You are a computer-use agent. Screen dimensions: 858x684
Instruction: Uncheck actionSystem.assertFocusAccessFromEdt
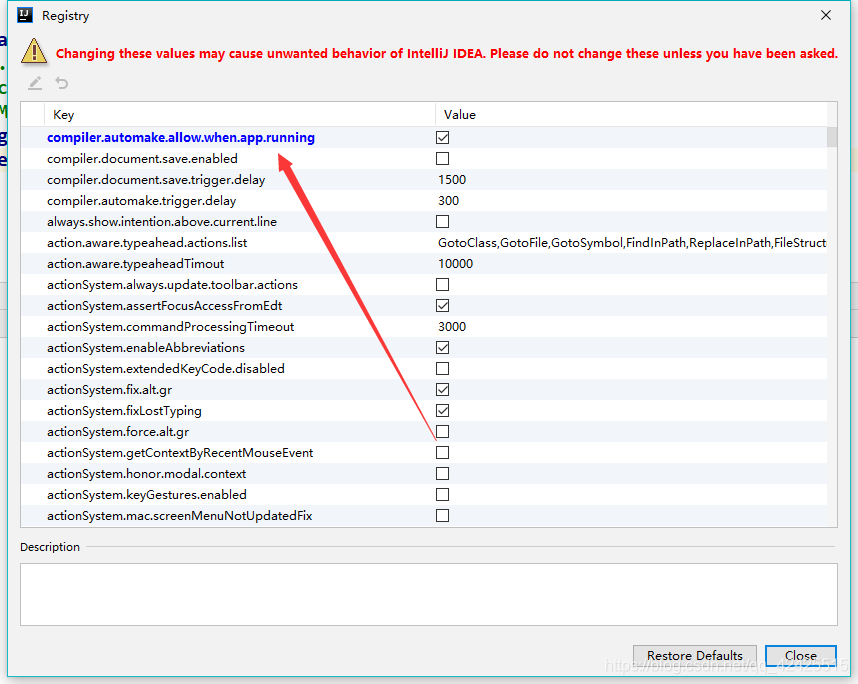(x=443, y=306)
